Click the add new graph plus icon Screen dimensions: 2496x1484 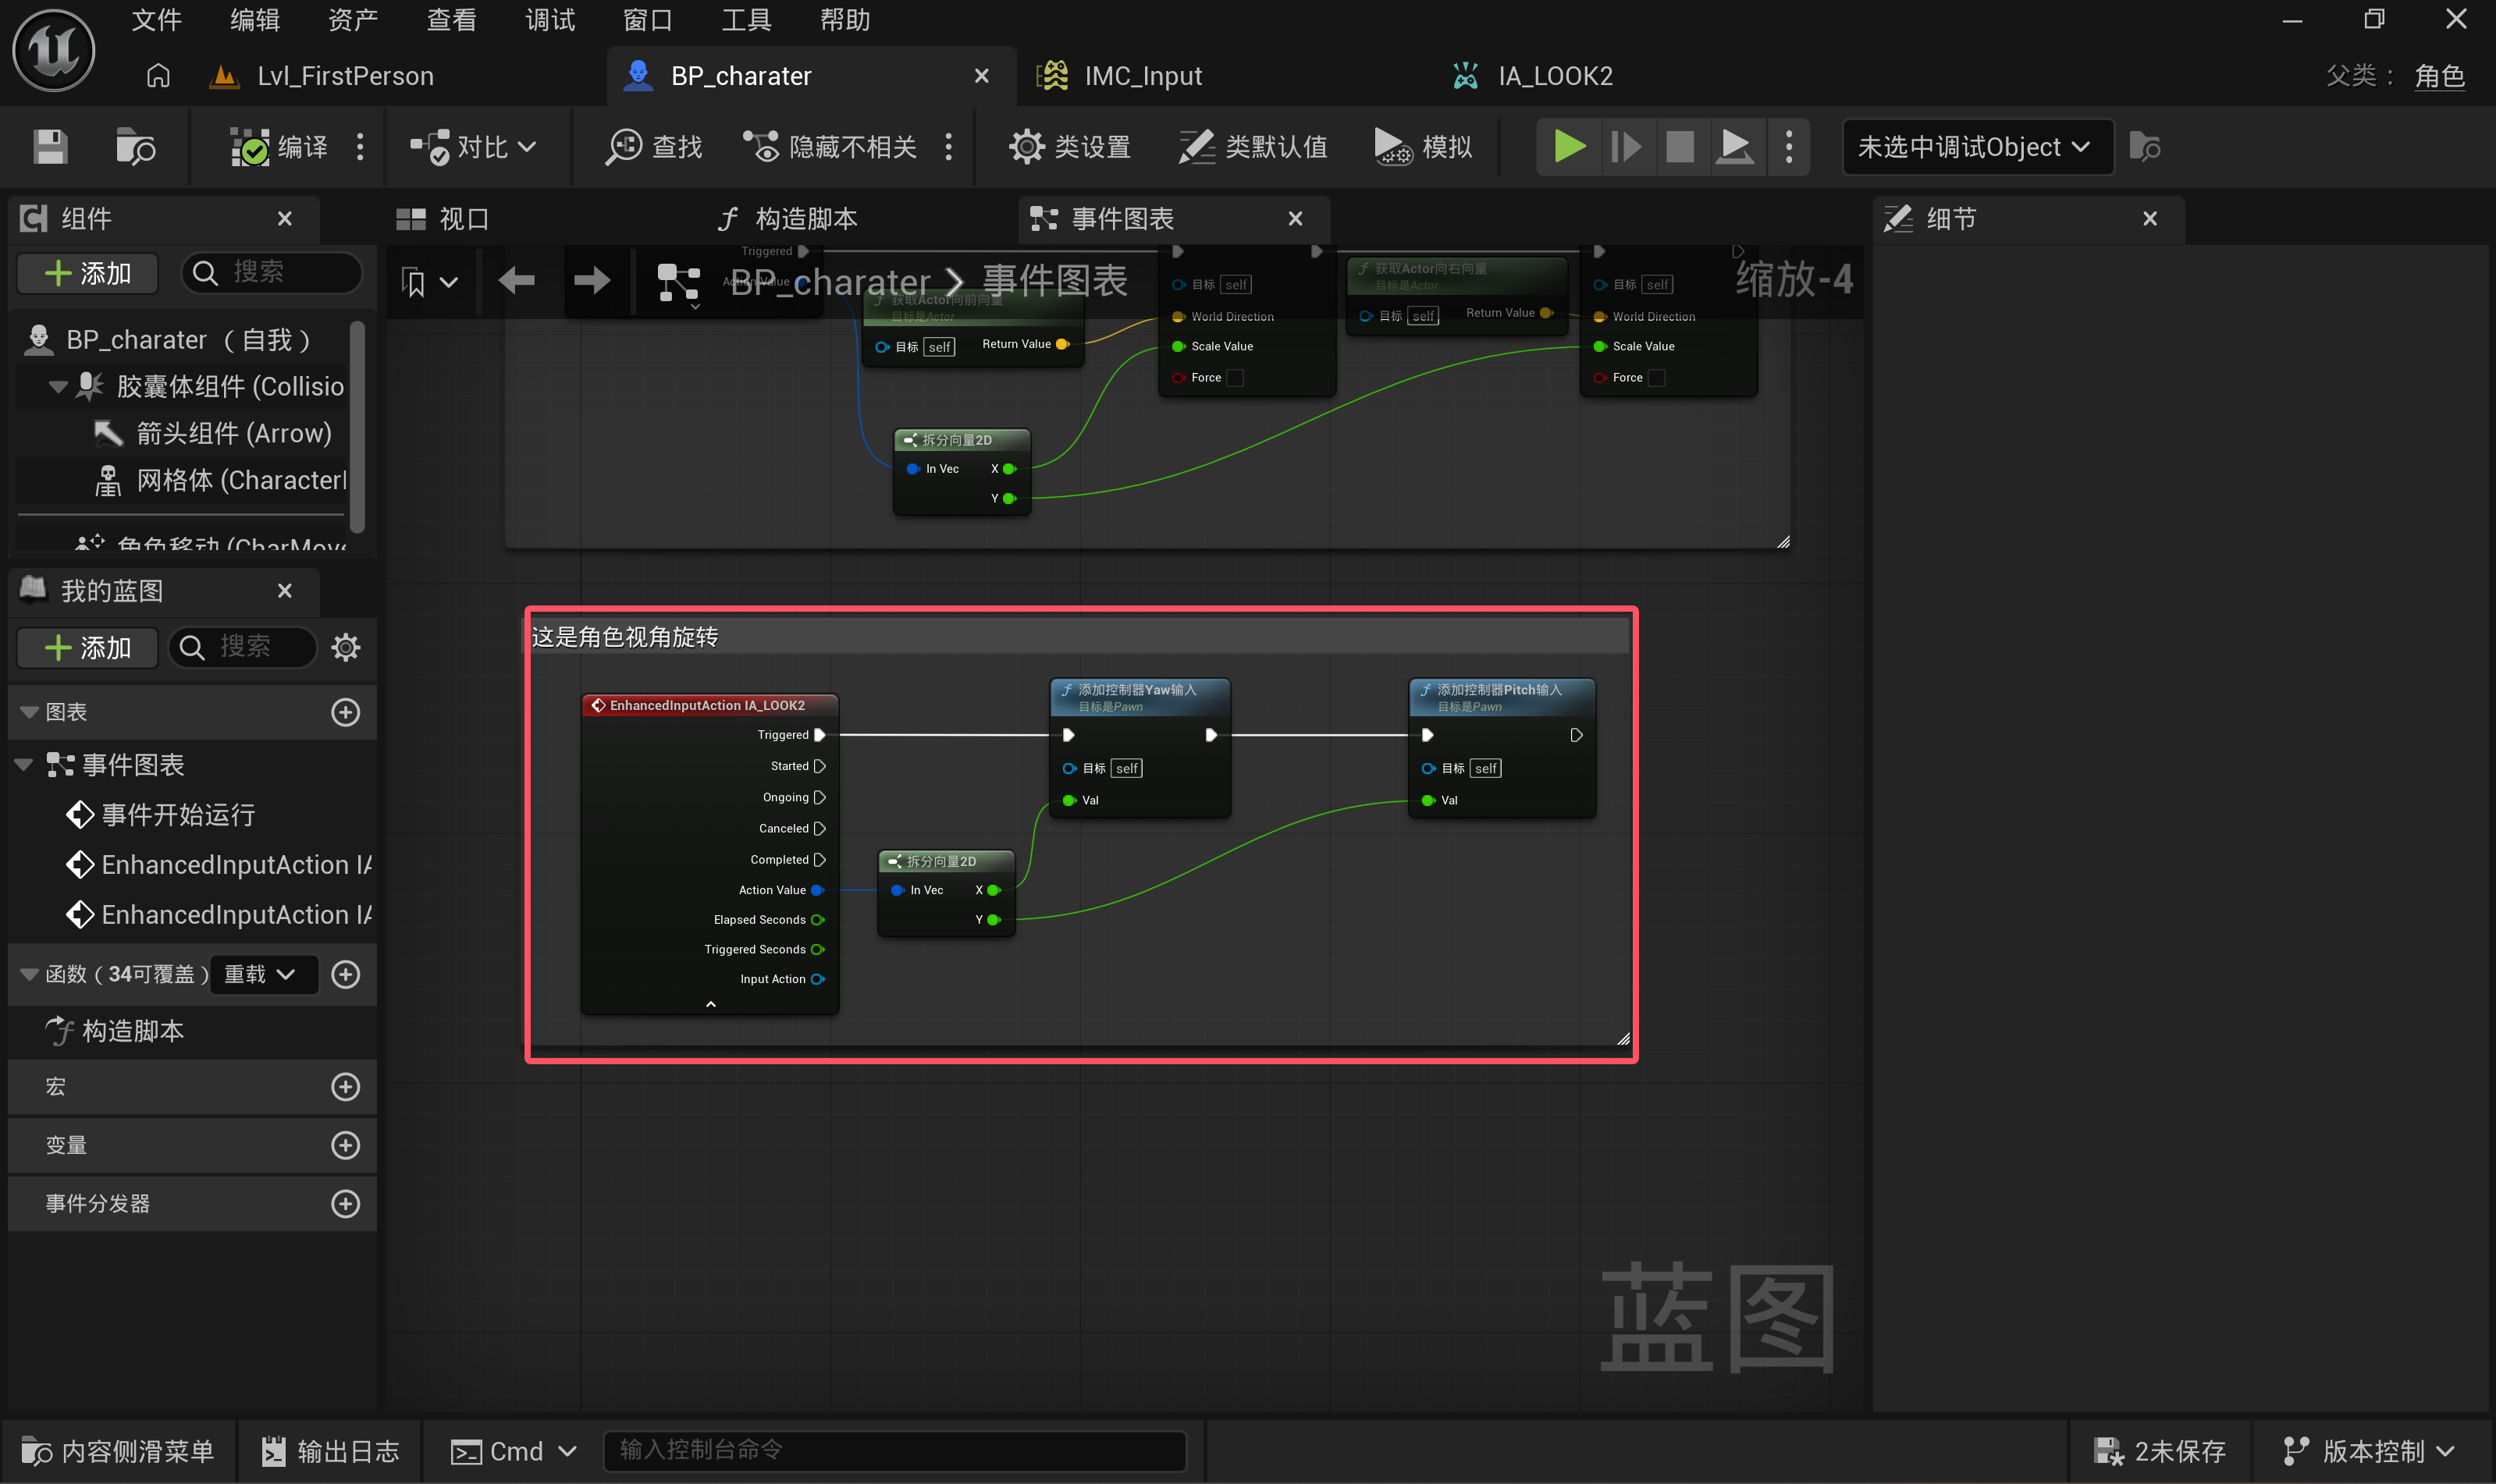click(x=345, y=712)
